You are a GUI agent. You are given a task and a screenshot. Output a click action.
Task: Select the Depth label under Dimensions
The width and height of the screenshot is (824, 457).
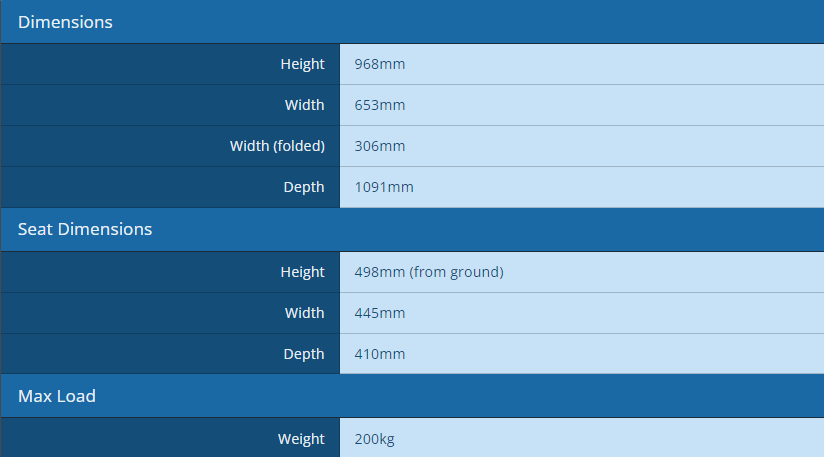pos(304,187)
